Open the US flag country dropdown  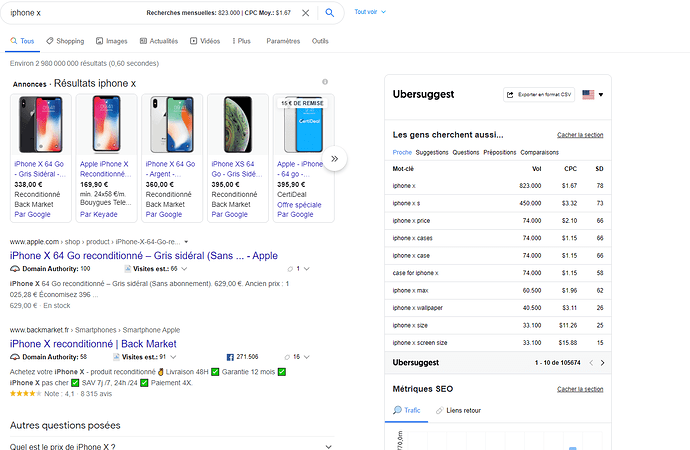click(x=592, y=95)
